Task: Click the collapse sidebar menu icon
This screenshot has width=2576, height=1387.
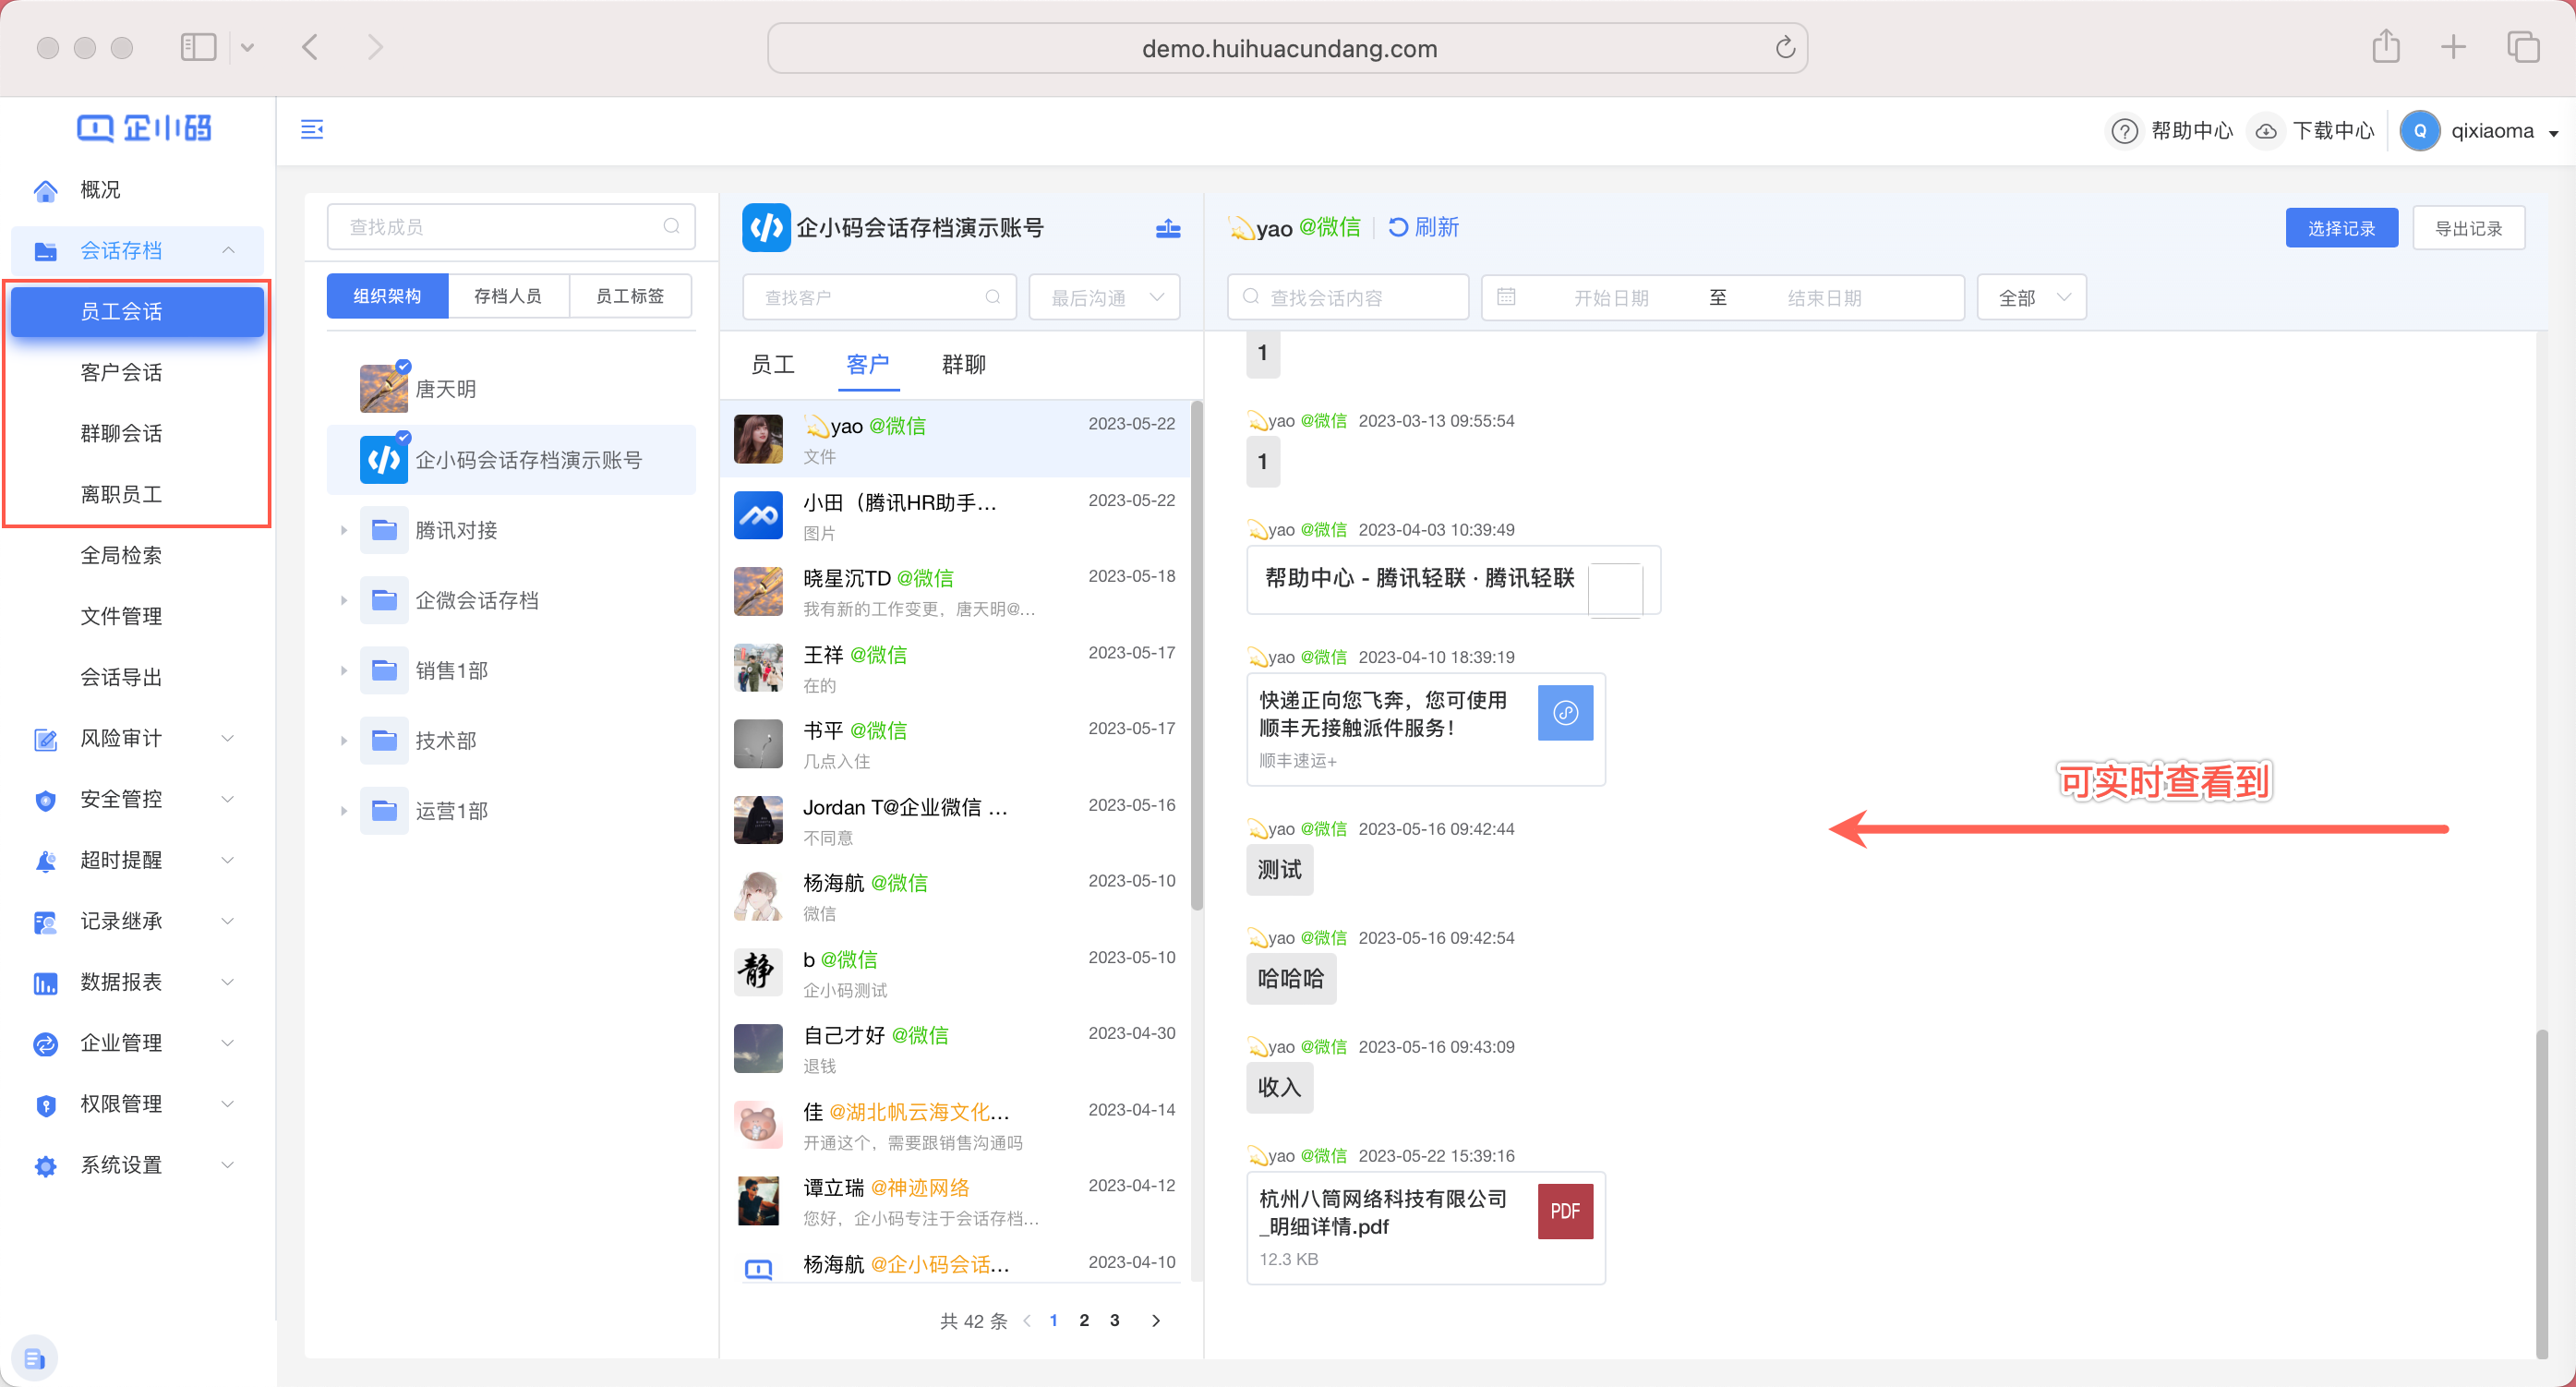Action: pyautogui.click(x=312, y=129)
